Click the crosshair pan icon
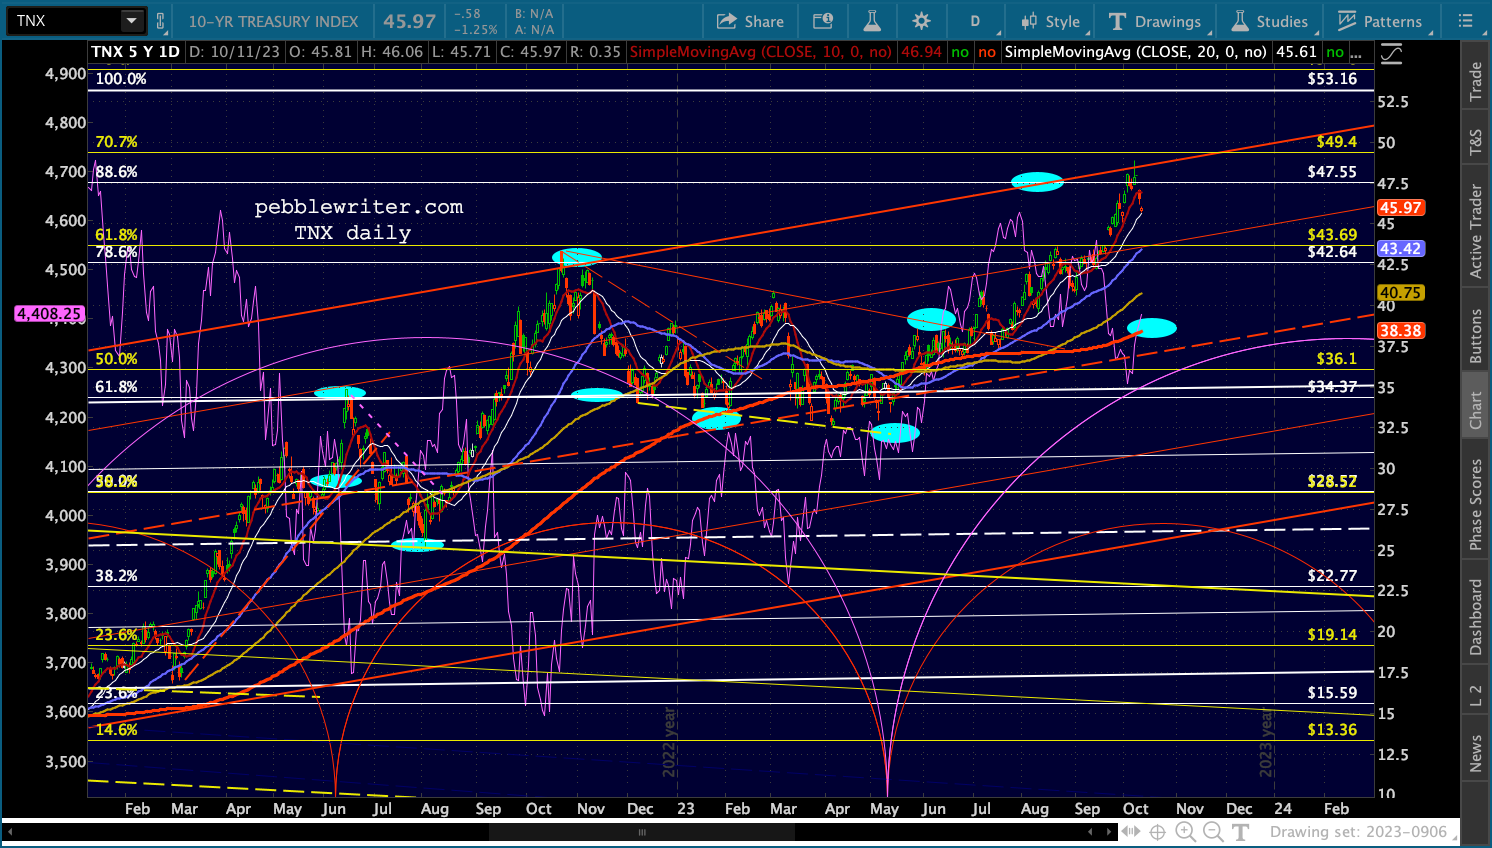This screenshot has width=1492, height=848. click(1157, 832)
